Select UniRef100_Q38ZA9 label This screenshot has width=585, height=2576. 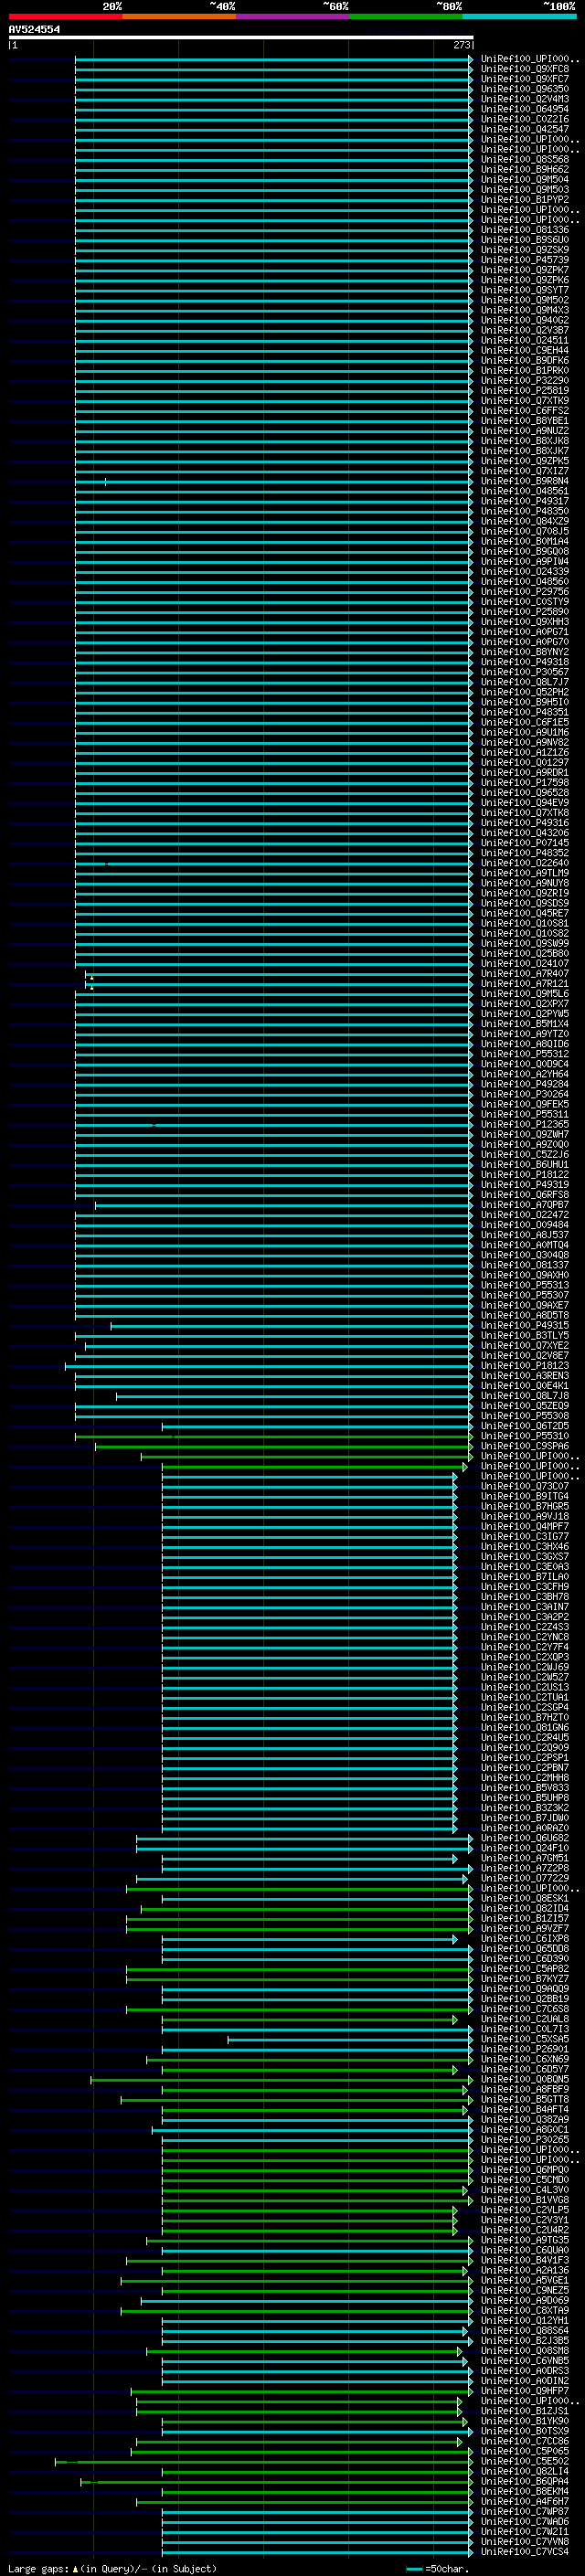coord(525,2119)
